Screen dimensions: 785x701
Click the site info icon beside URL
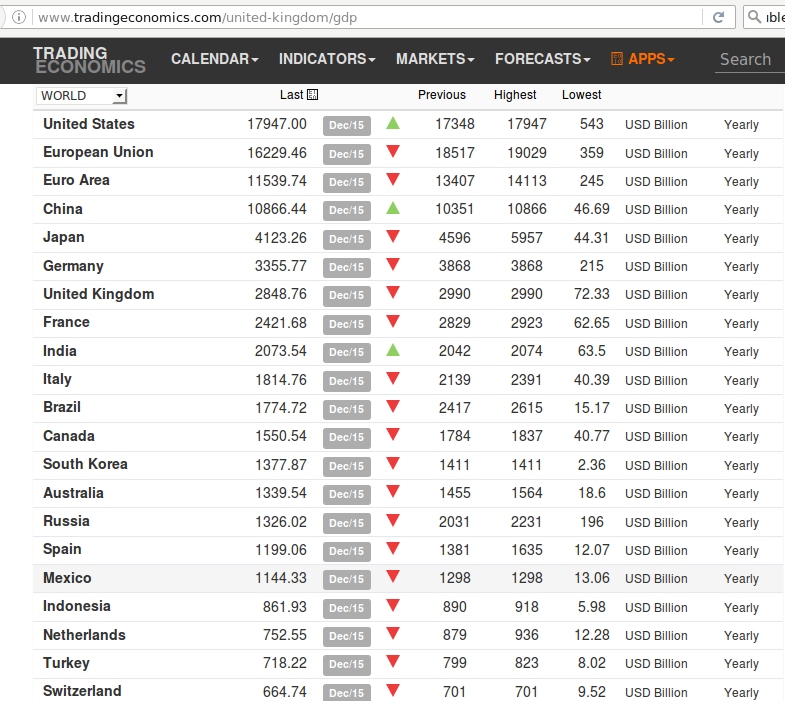coord(18,18)
